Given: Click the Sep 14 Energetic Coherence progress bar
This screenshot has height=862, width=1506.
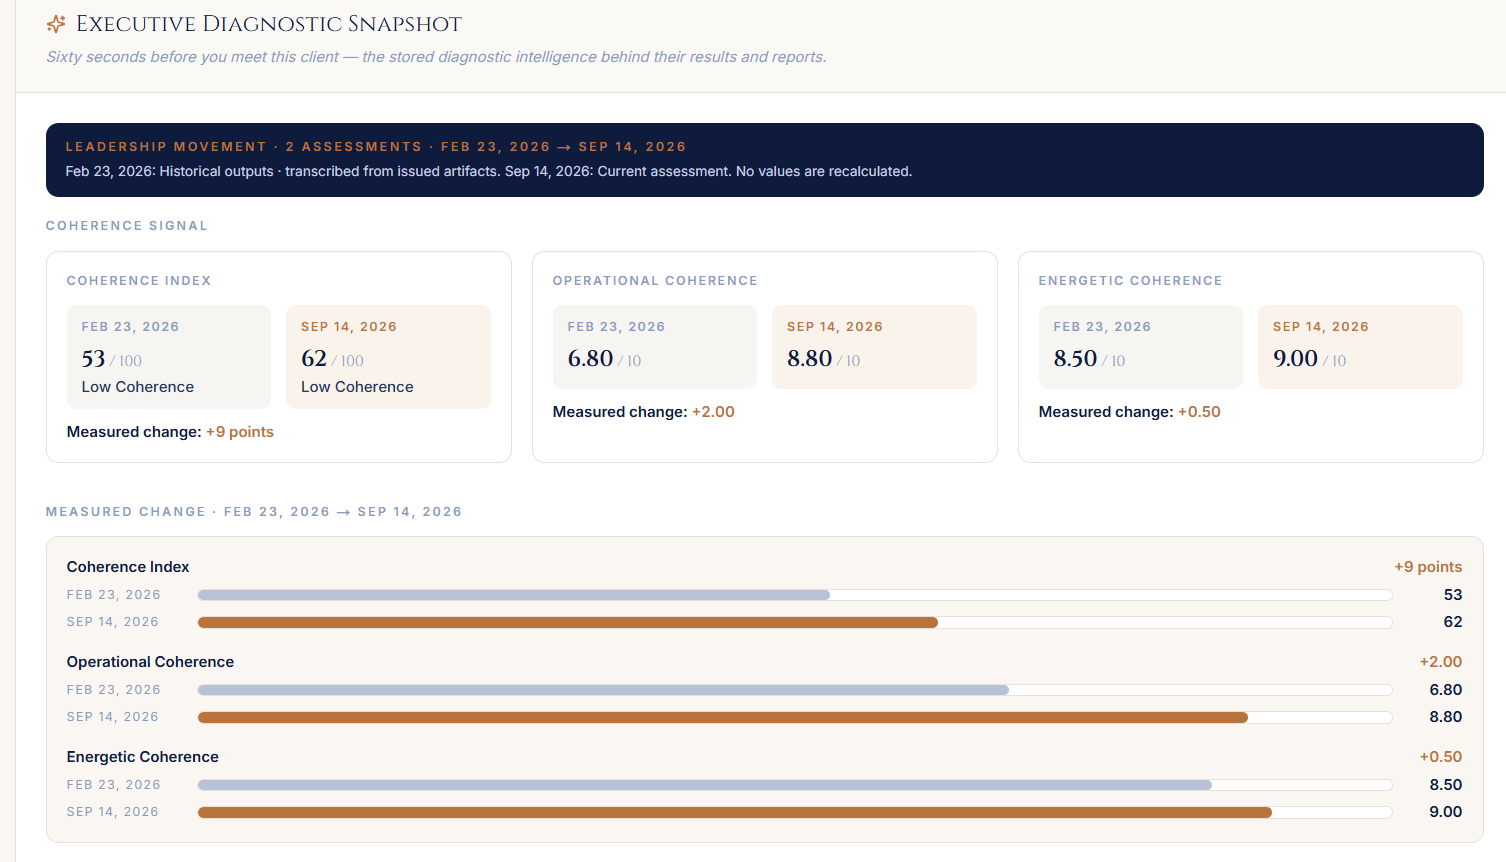Looking at the screenshot, I should pyautogui.click(x=795, y=812).
